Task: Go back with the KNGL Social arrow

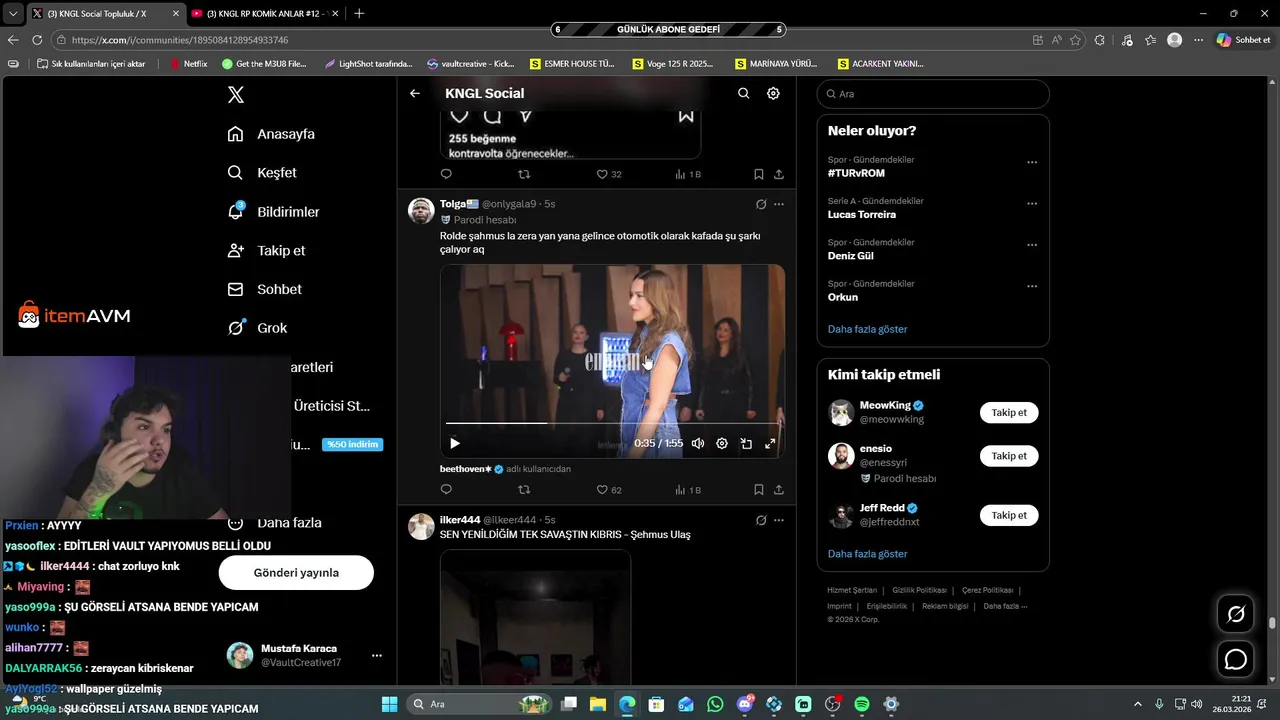Action: coord(415,93)
